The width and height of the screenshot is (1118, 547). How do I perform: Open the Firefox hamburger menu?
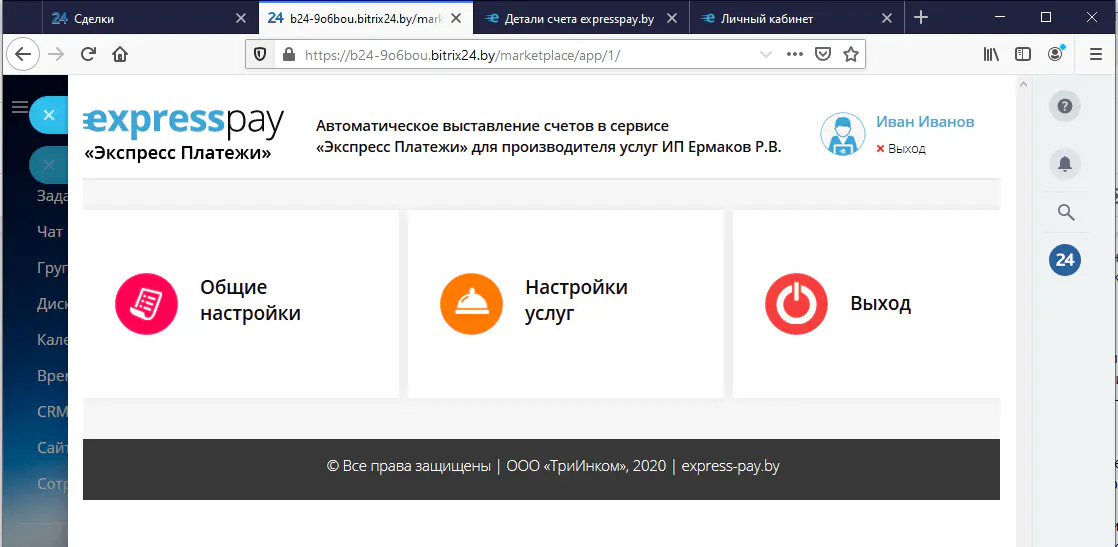click(x=1096, y=54)
